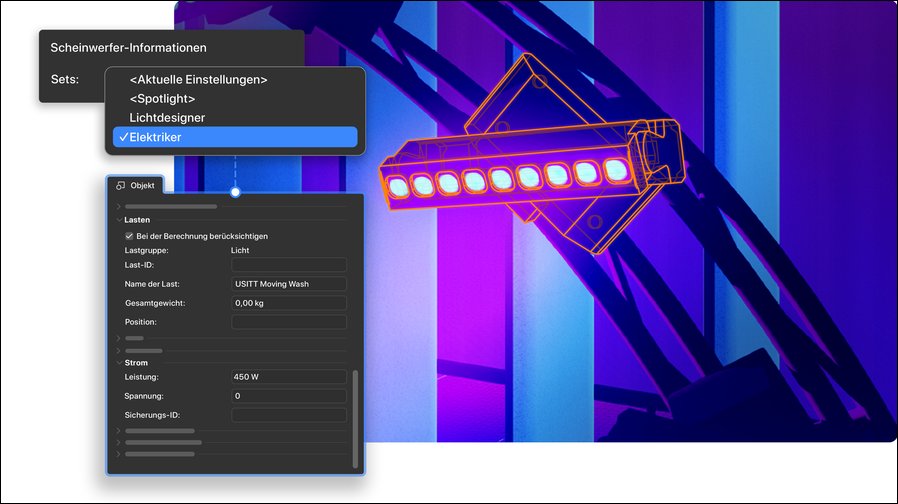
Task: Click the Scheinwerfer-Informationen title
Action: tap(128, 48)
